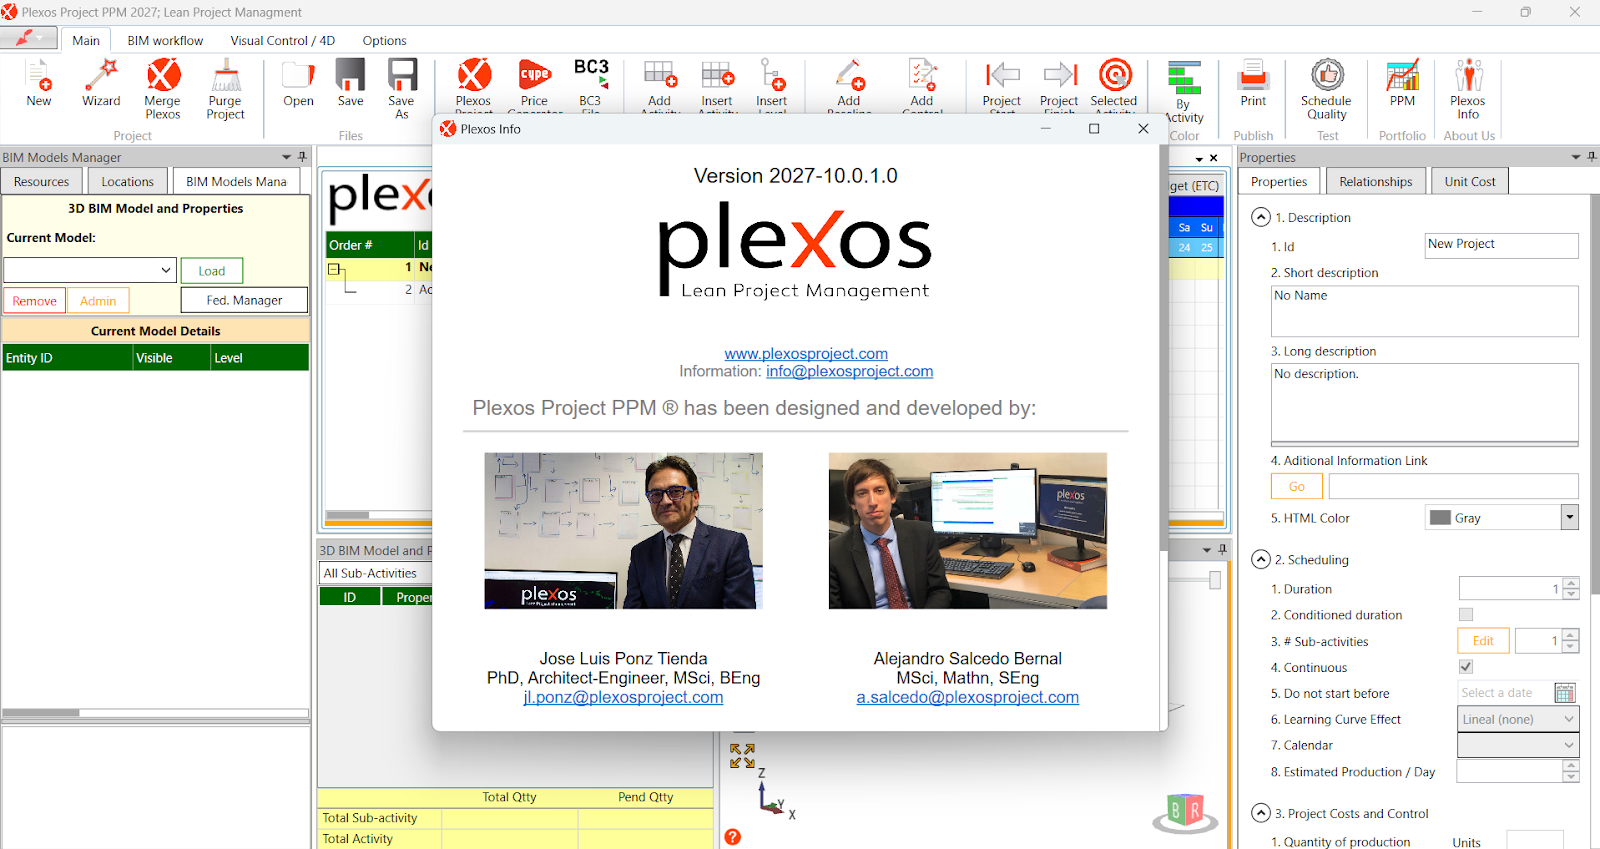Collapse the 1. Description section
Image resolution: width=1600 pixels, height=849 pixels.
click(1261, 217)
